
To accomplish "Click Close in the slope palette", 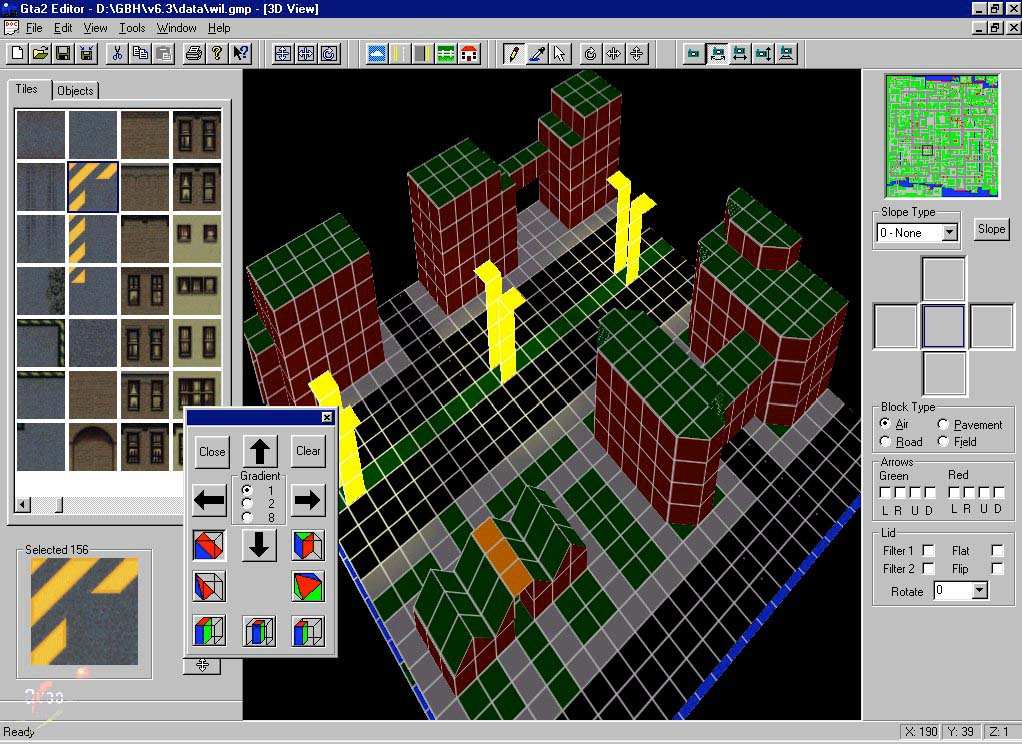I will tap(212, 451).
